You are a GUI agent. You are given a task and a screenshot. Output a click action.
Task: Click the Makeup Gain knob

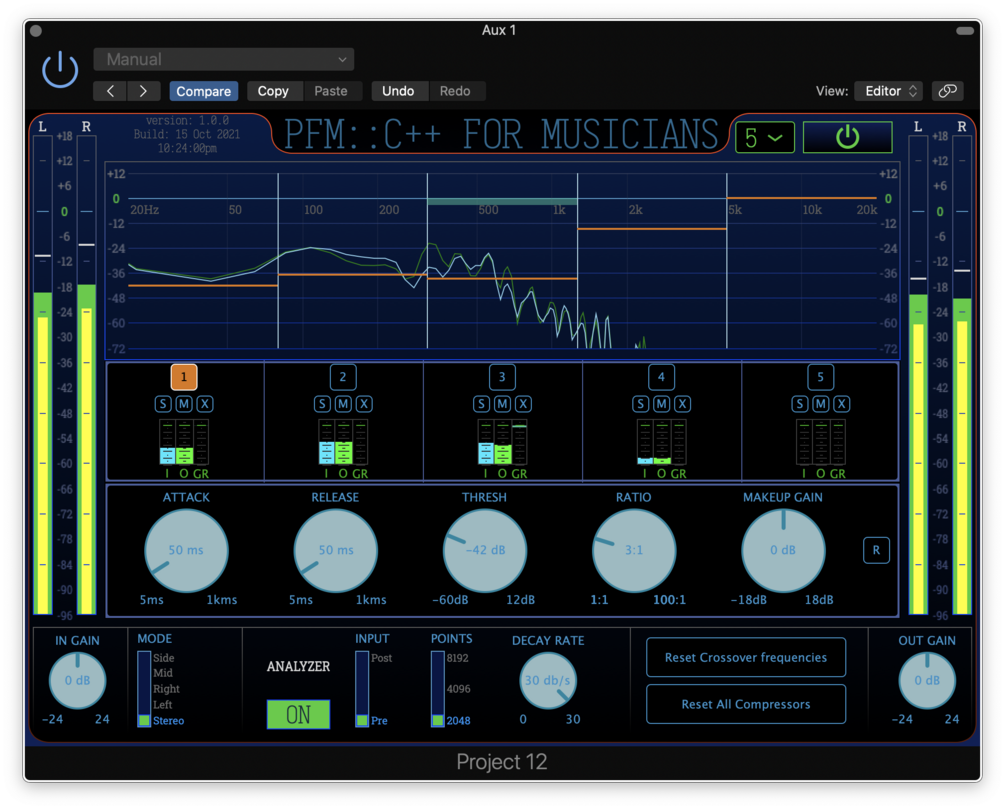click(x=783, y=551)
